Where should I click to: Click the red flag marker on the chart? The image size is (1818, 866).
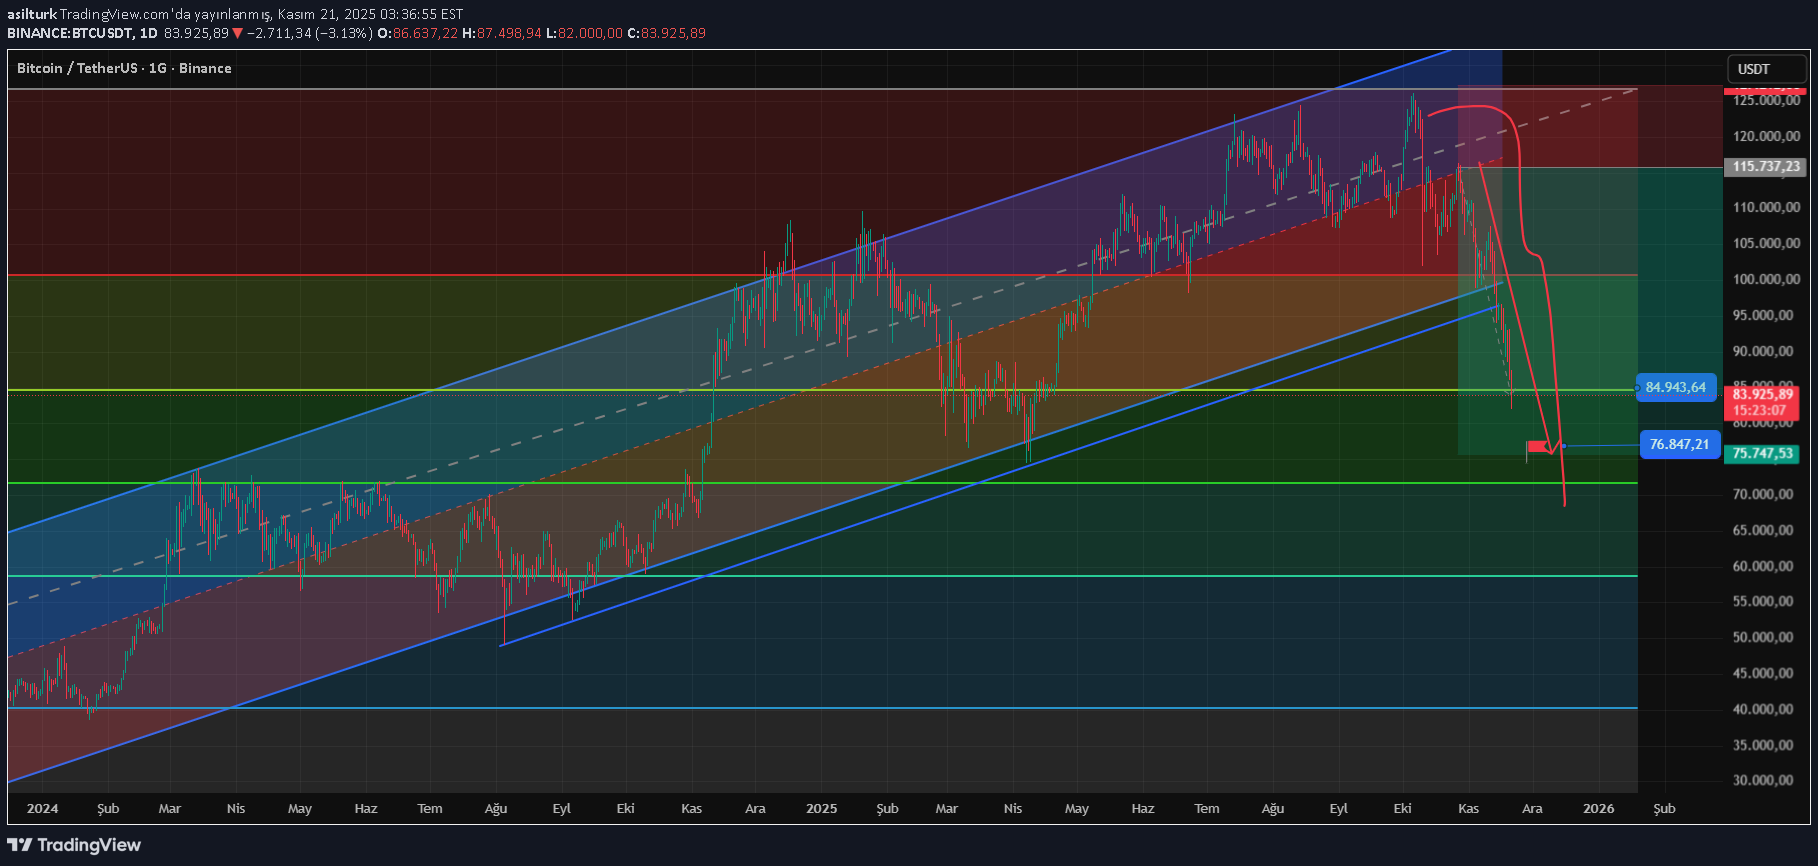tap(1536, 446)
